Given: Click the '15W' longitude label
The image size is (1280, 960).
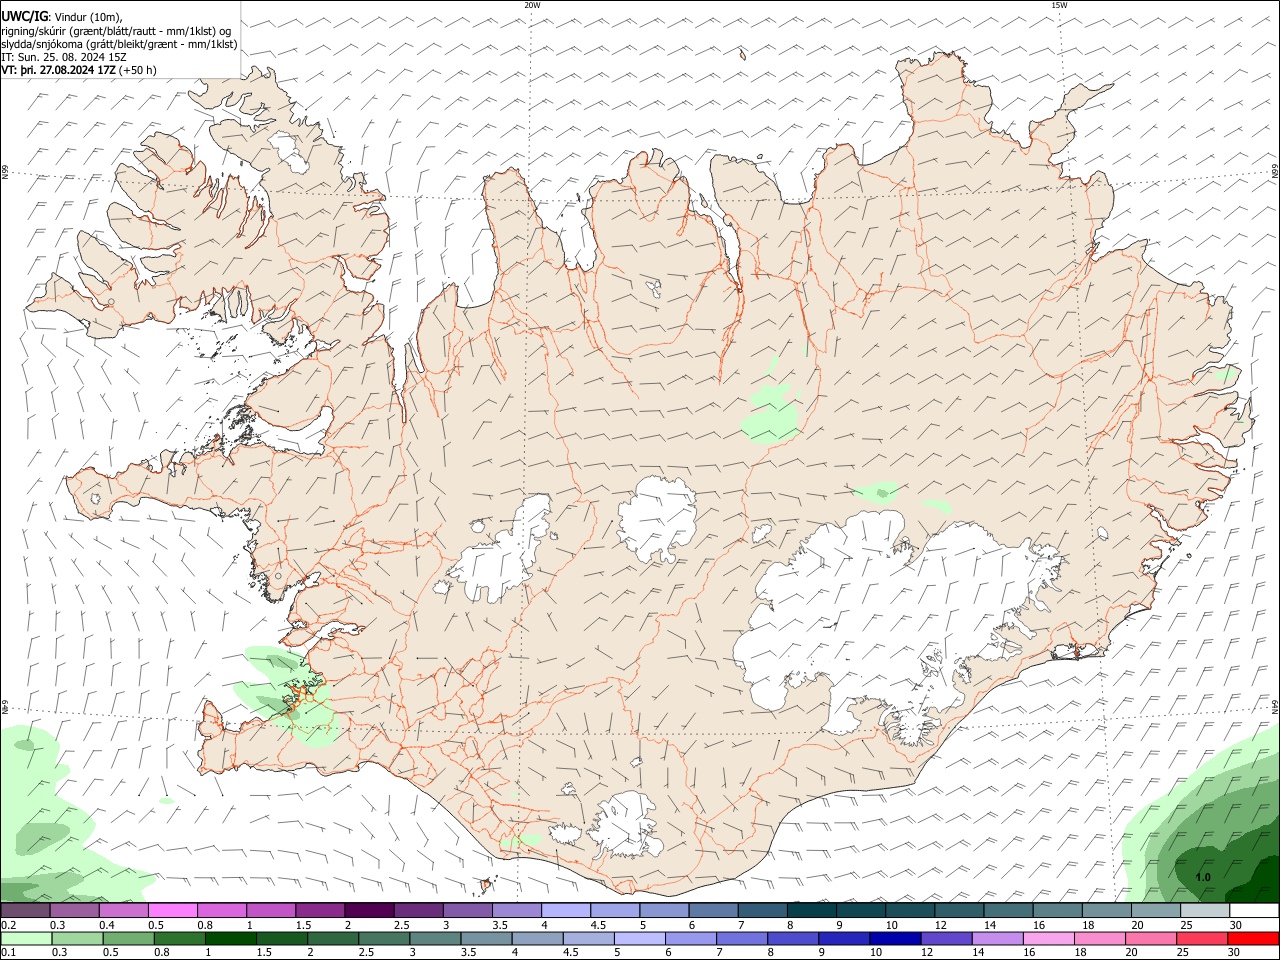Looking at the screenshot, I should [1059, 5].
